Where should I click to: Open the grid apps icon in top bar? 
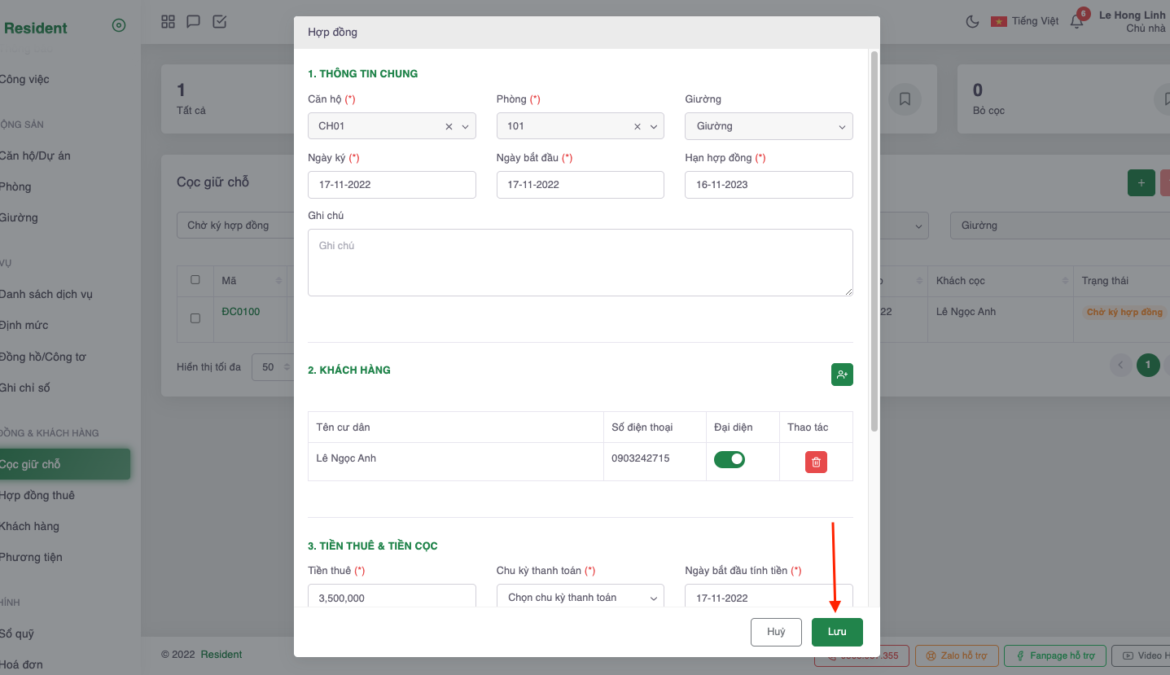point(168,22)
